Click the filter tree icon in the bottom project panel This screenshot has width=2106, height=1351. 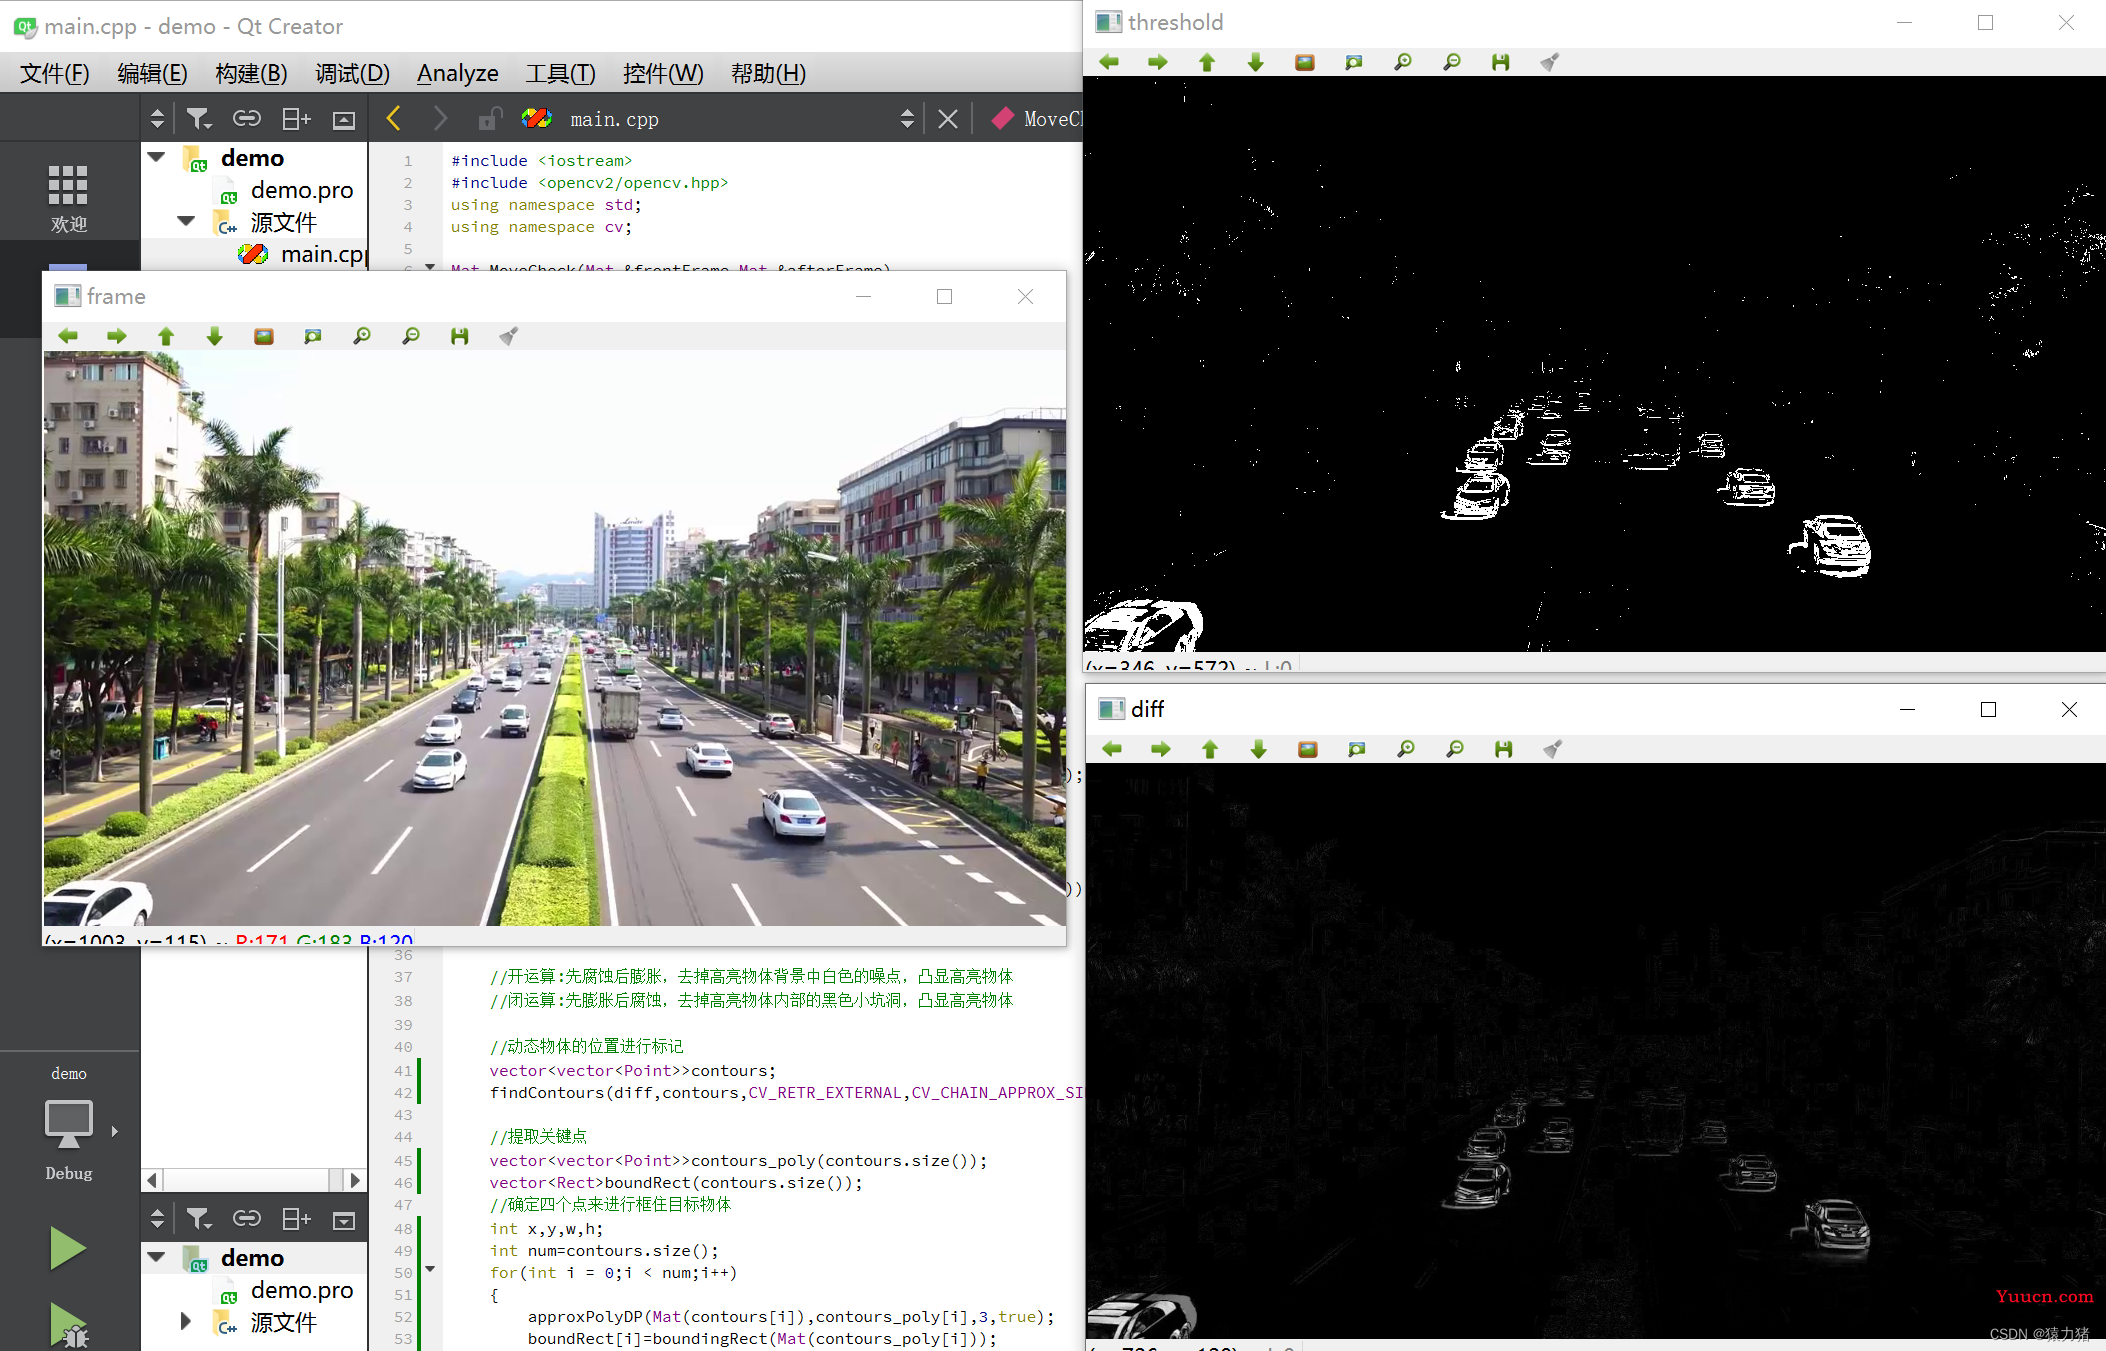tap(198, 1219)
